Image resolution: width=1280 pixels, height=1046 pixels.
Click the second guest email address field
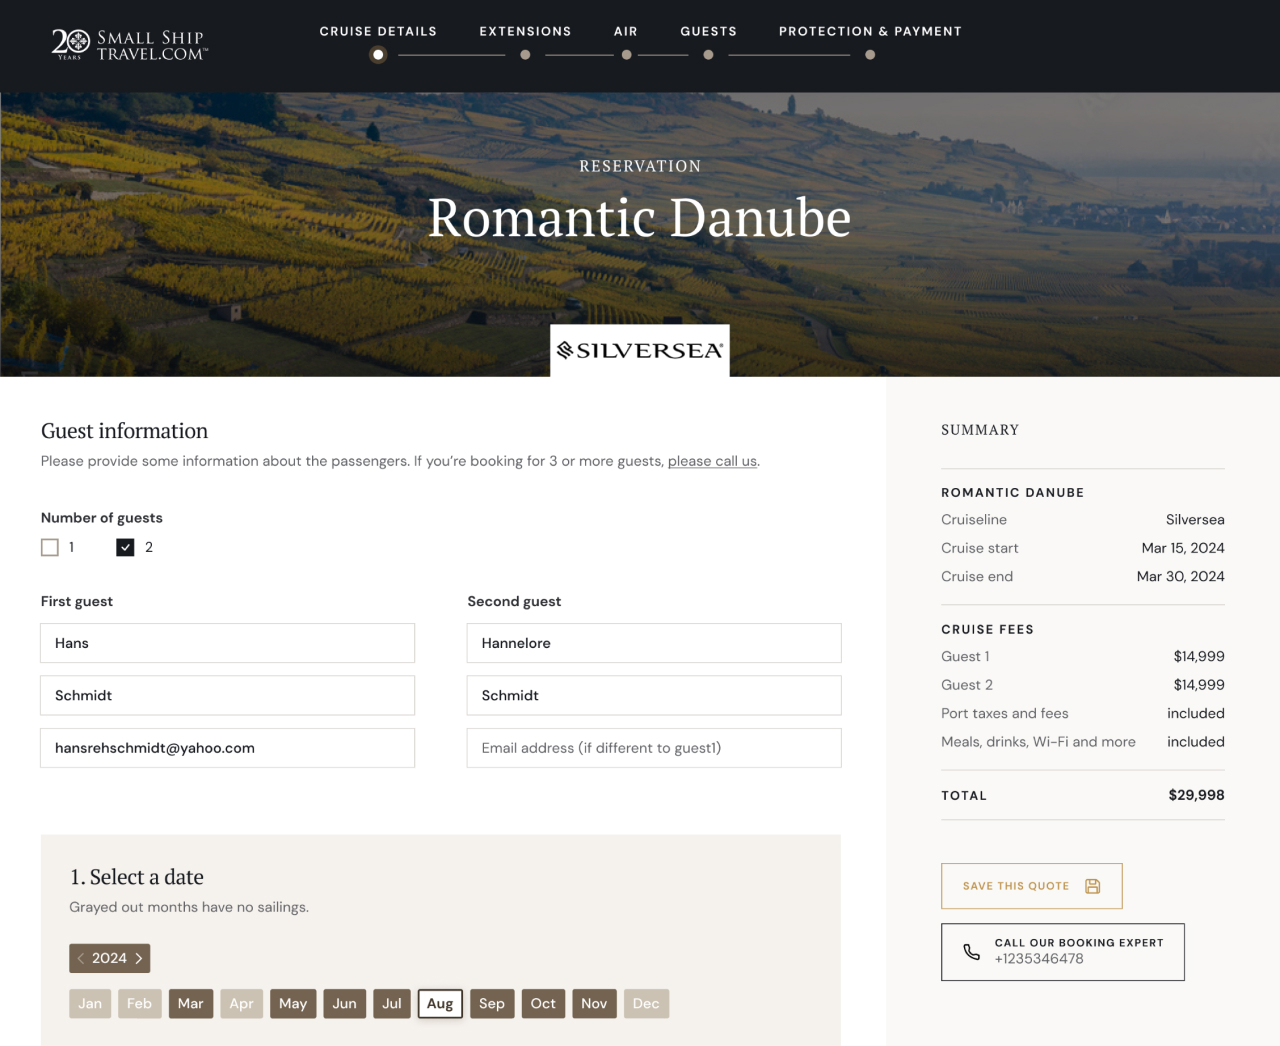(x=653, y=748)
